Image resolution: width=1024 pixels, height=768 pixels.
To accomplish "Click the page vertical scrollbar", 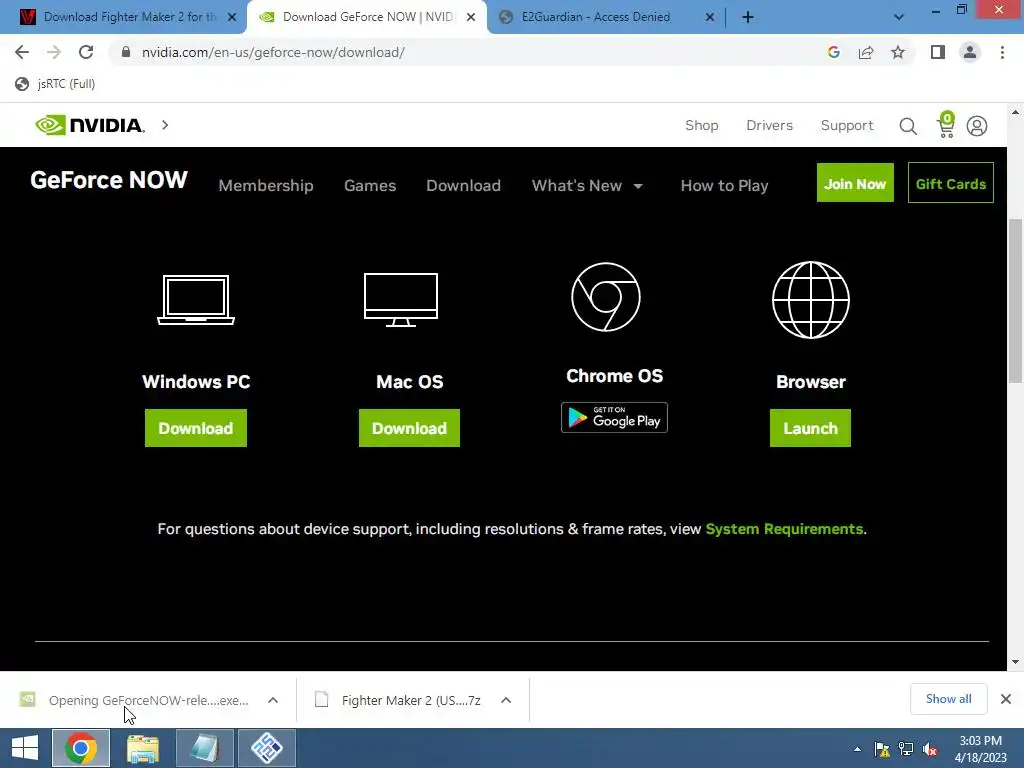I will 1015,300.
